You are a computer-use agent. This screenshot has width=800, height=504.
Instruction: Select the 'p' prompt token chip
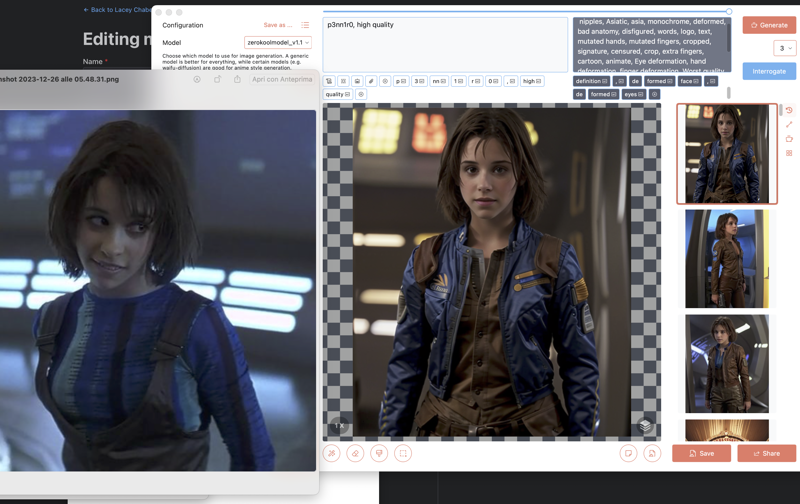coord(401,81)
